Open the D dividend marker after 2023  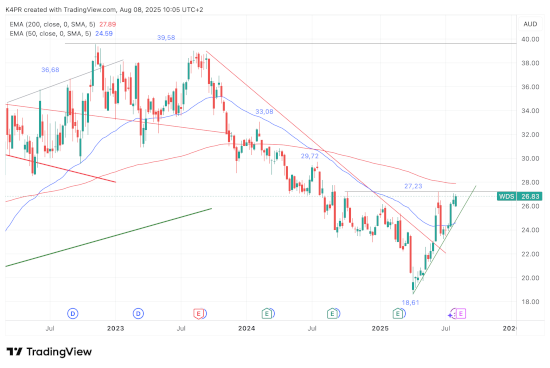138,313
